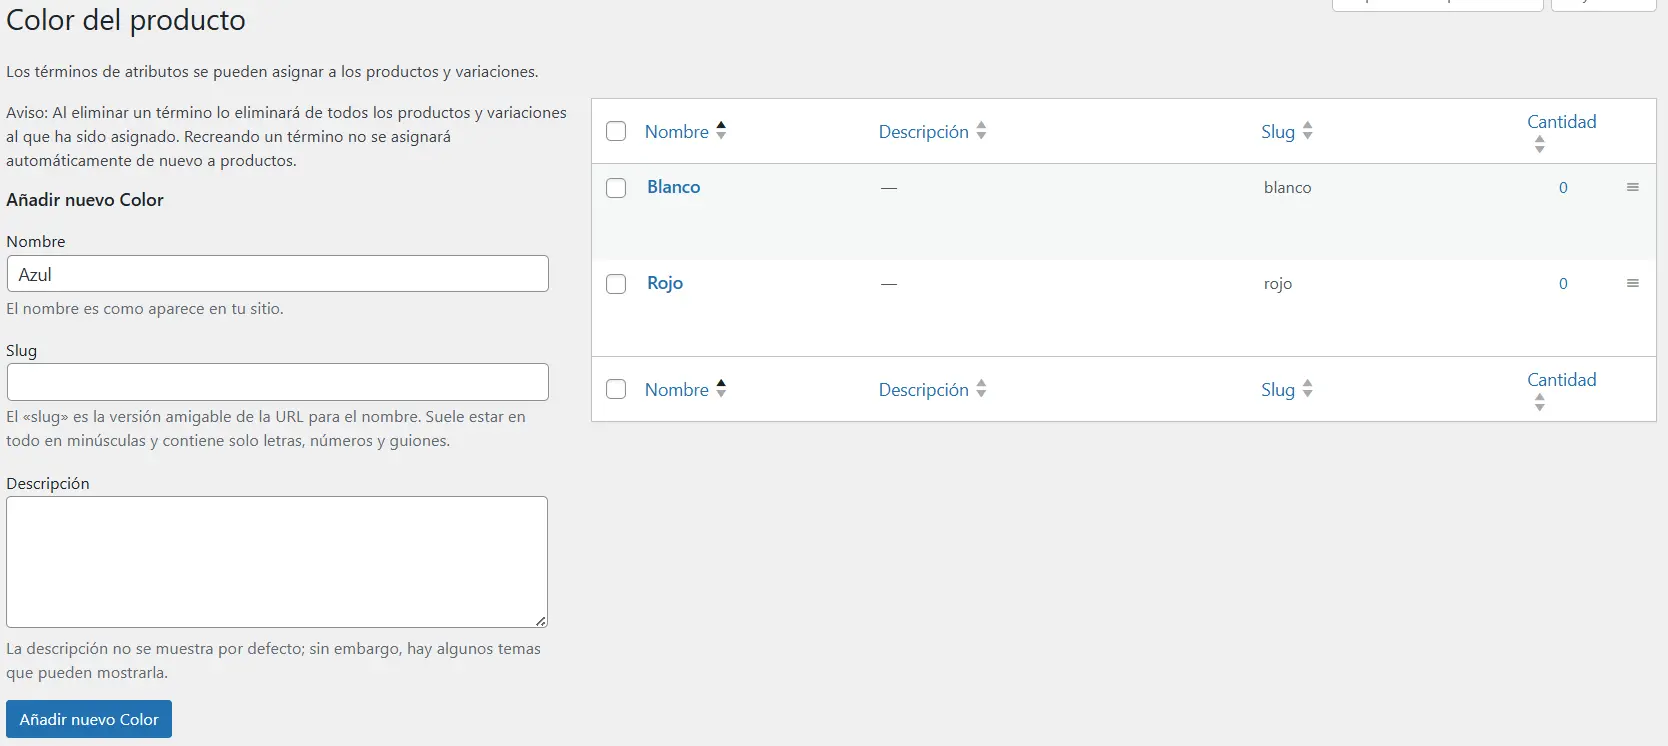Focus the empty Slug input field
Screen dimensions: 1668x746
pos(277,382)
